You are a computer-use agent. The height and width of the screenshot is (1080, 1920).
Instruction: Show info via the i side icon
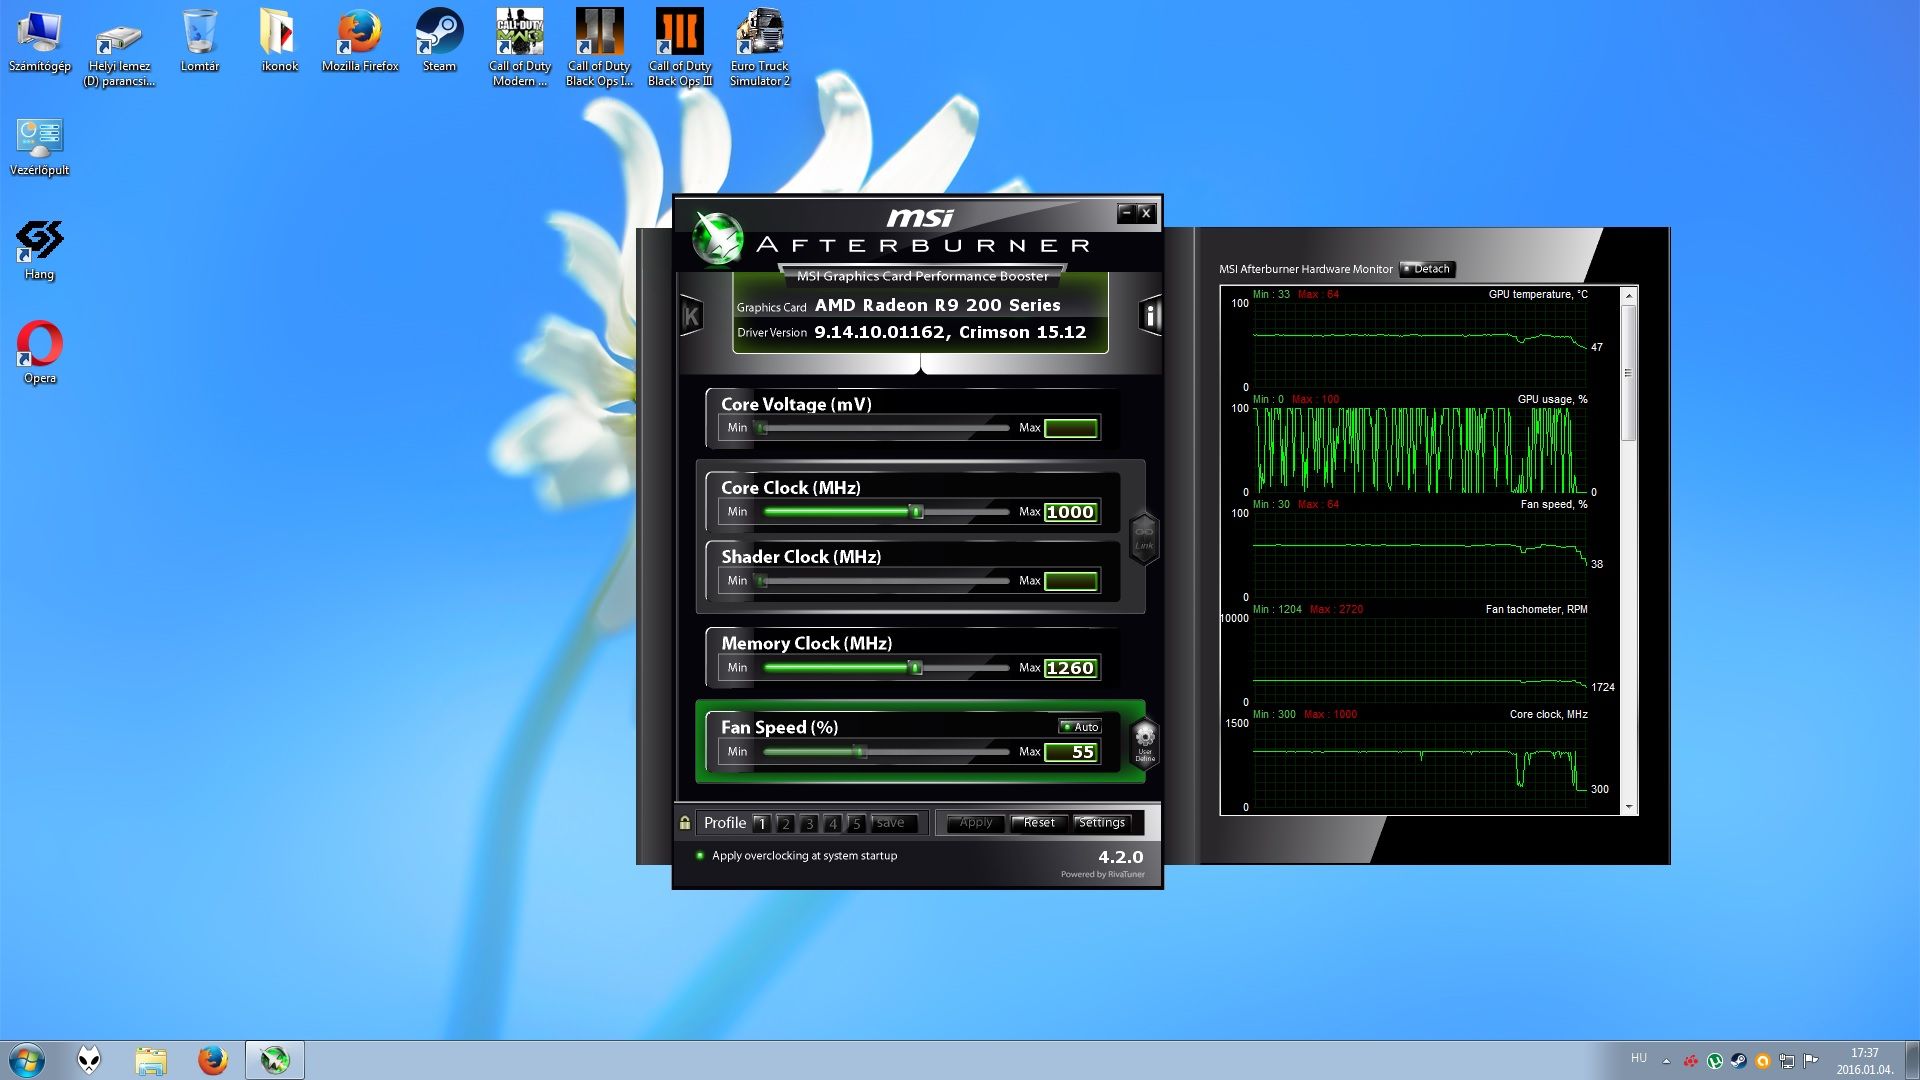click(1150, 316)
